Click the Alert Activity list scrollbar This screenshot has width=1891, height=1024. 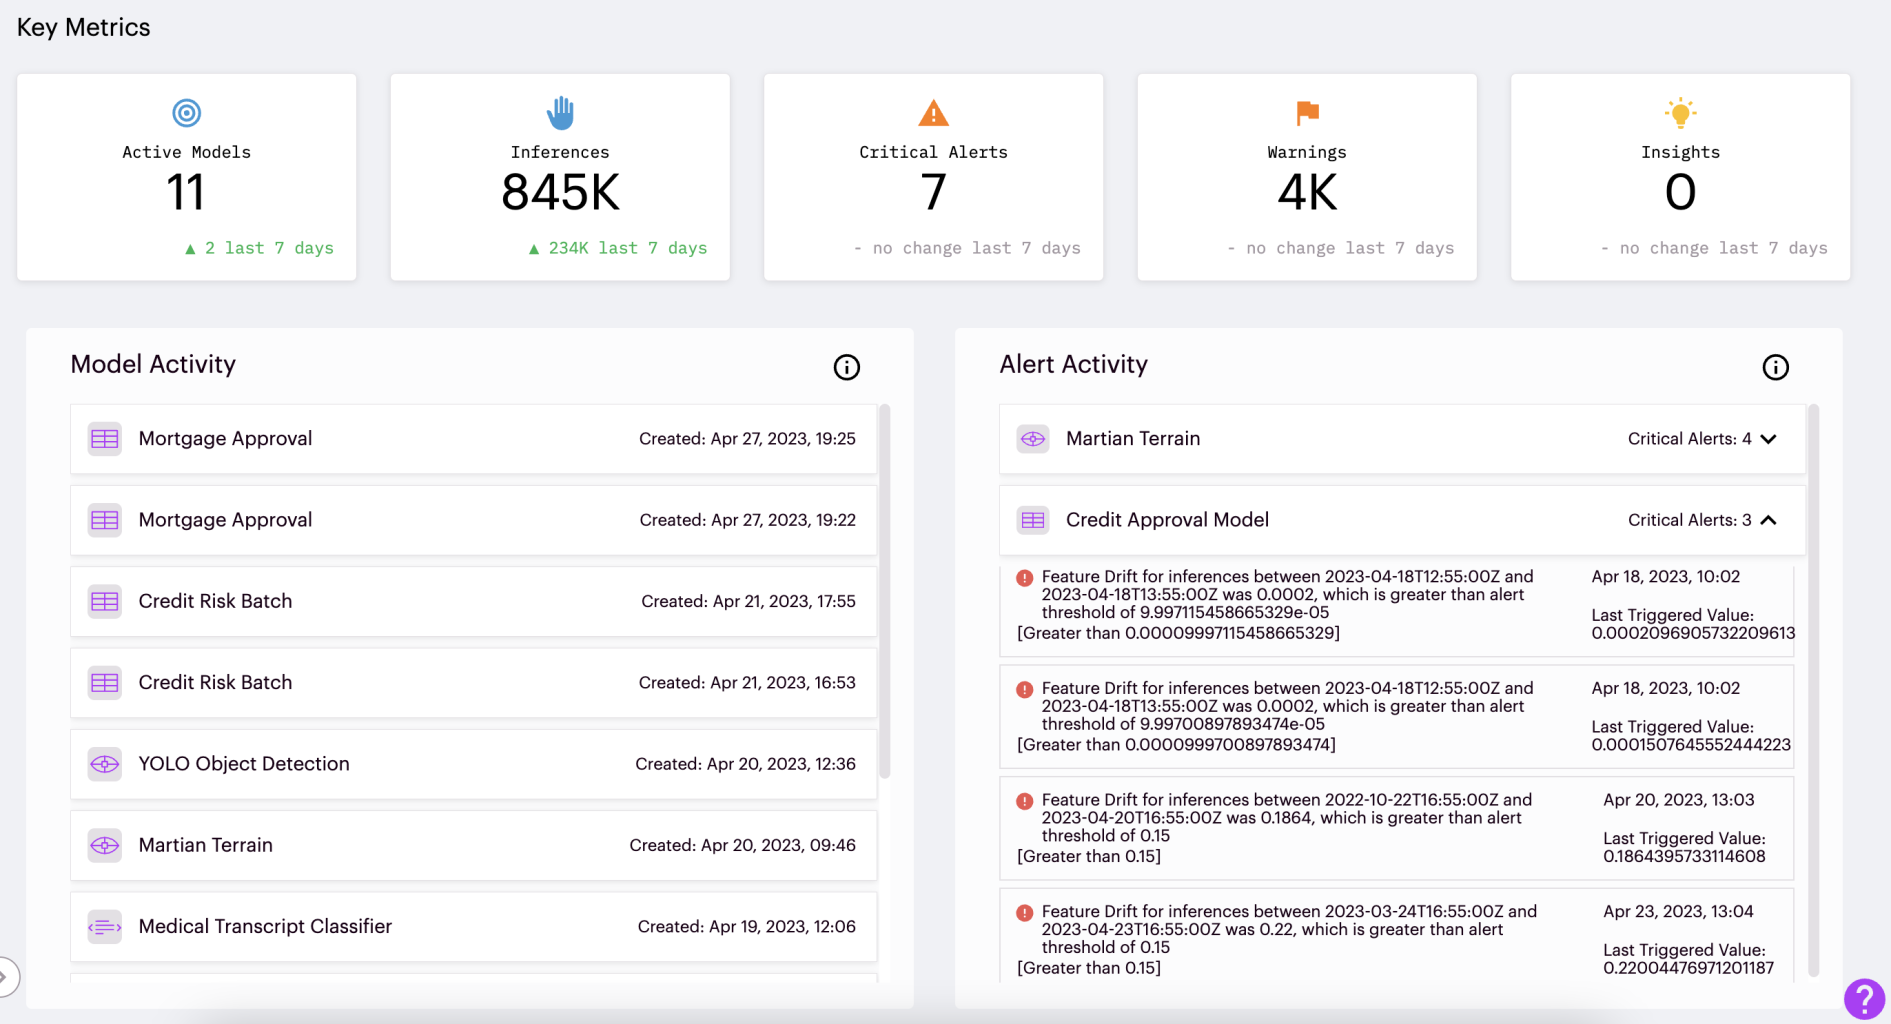tap(1813, 690)
